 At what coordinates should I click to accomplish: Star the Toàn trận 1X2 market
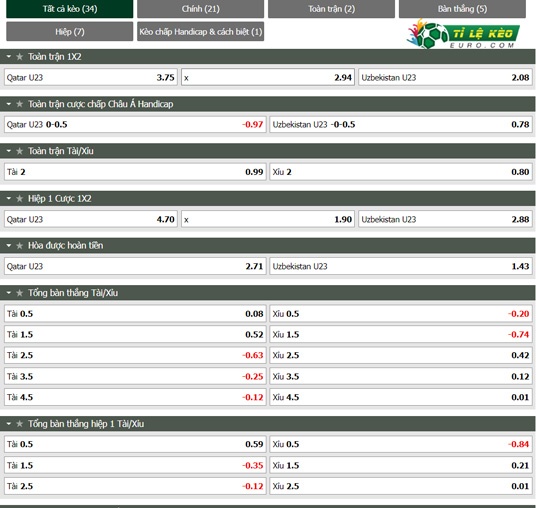(x=19, y=57)
